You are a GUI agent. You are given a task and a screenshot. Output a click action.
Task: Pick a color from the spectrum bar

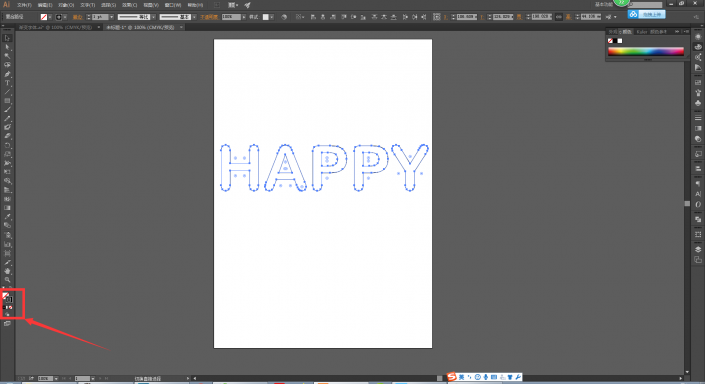[646, 52]
